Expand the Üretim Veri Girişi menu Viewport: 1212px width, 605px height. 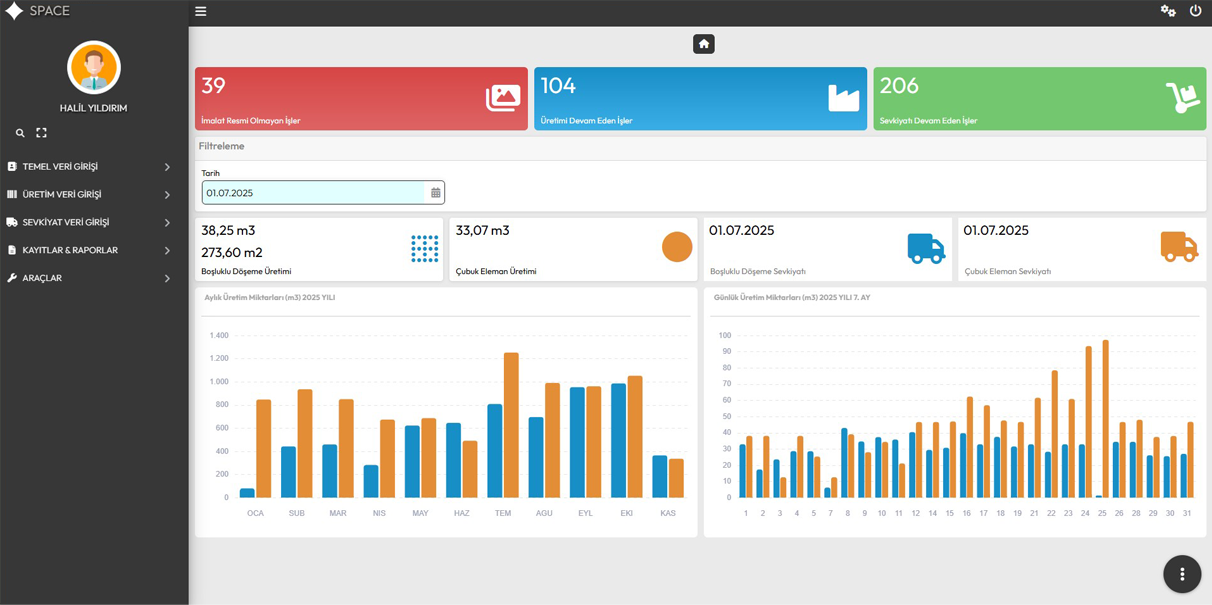[90, 195]
